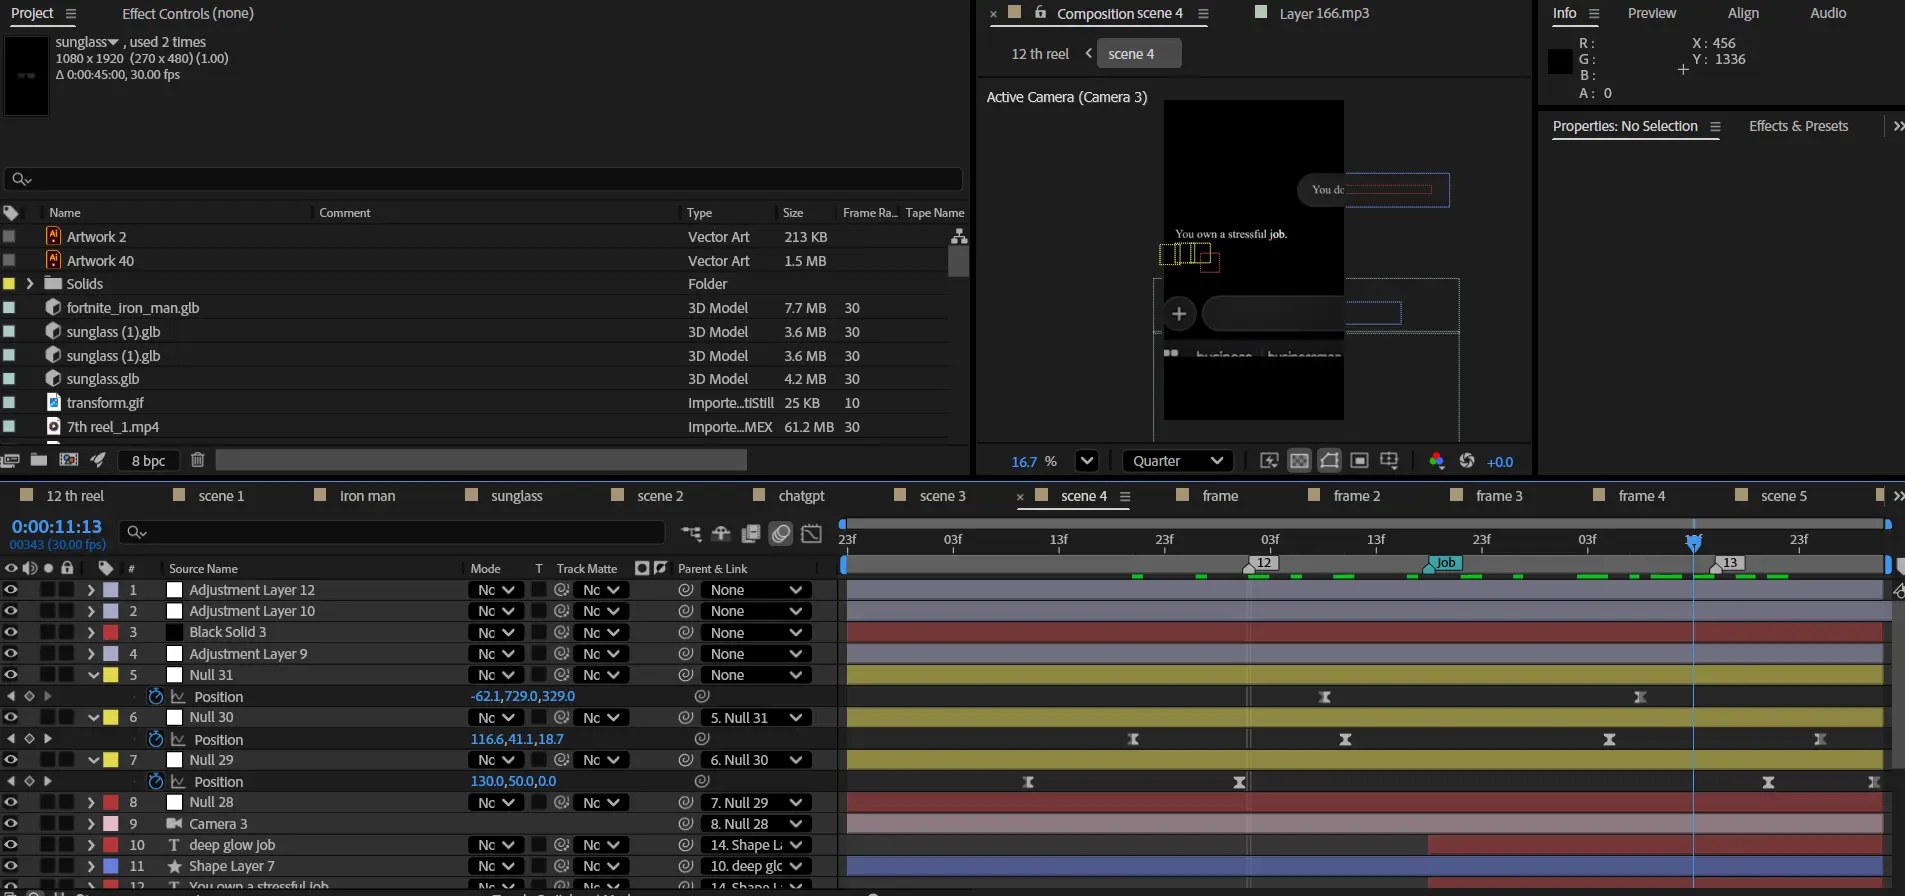Open parent dropdown for Adjustment Layer 12
Viewport: 1905px width, 896px height.
756,590
